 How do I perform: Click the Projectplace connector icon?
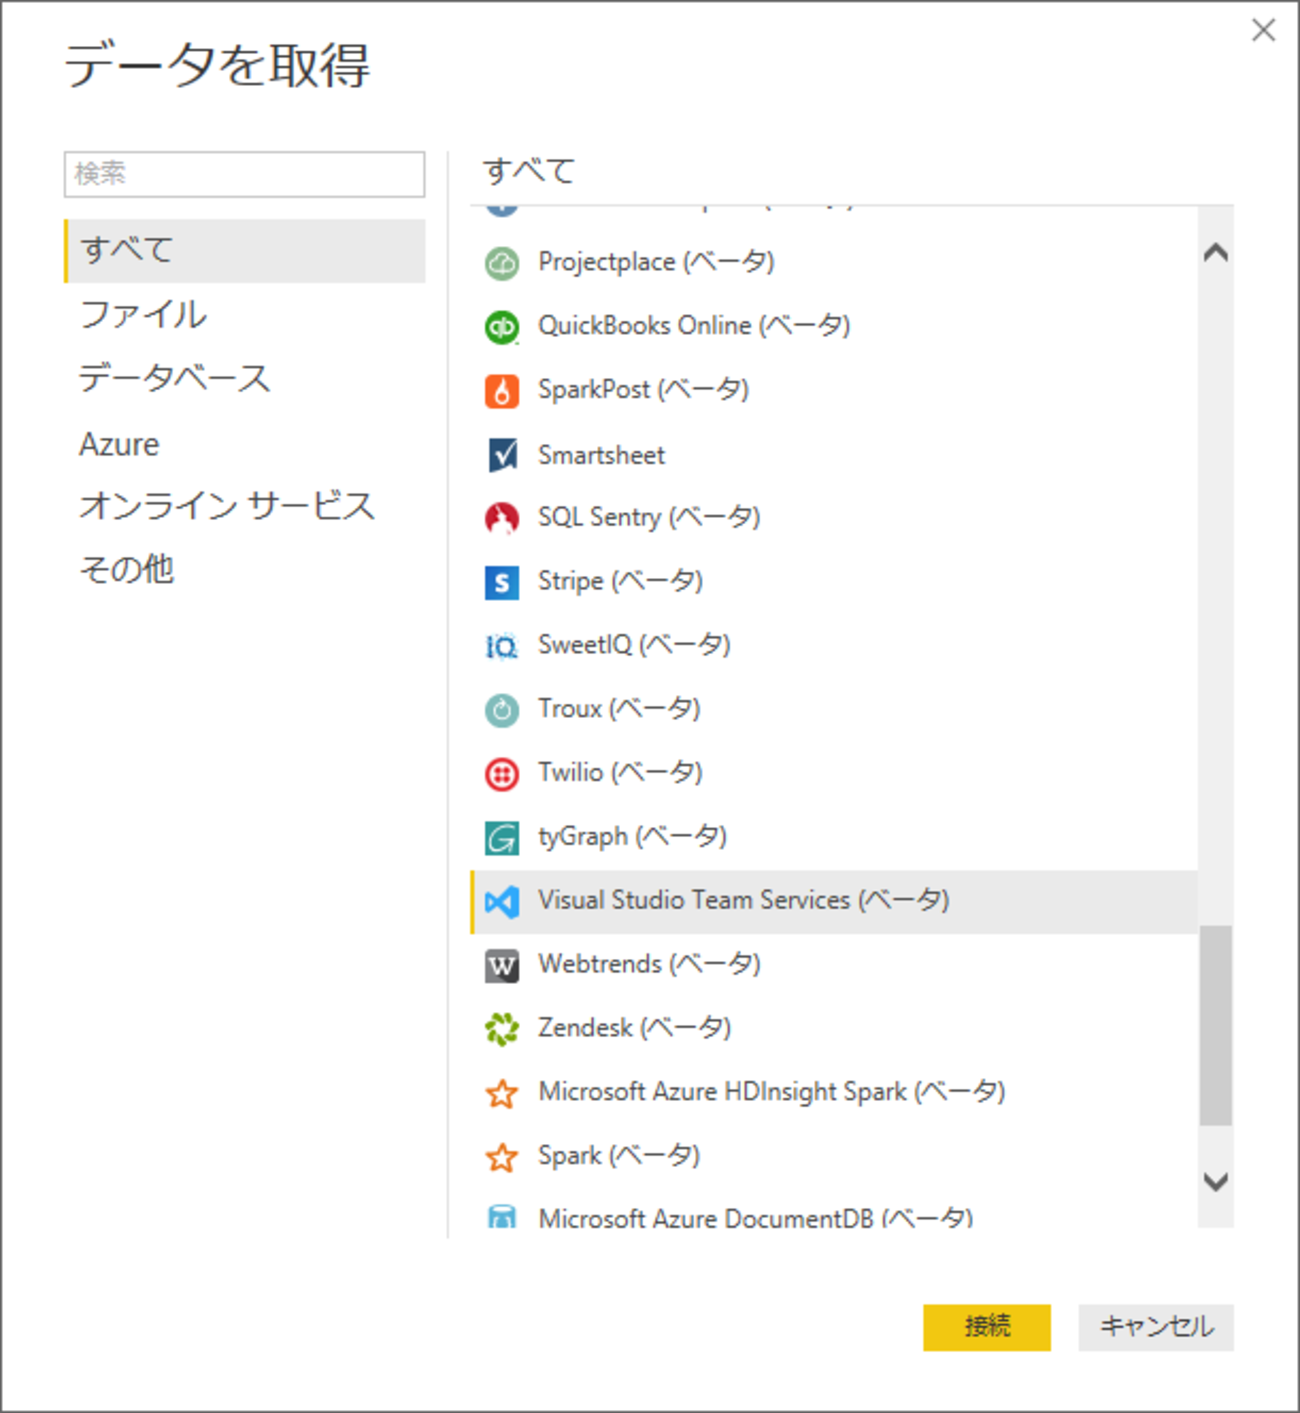(502, 263)
